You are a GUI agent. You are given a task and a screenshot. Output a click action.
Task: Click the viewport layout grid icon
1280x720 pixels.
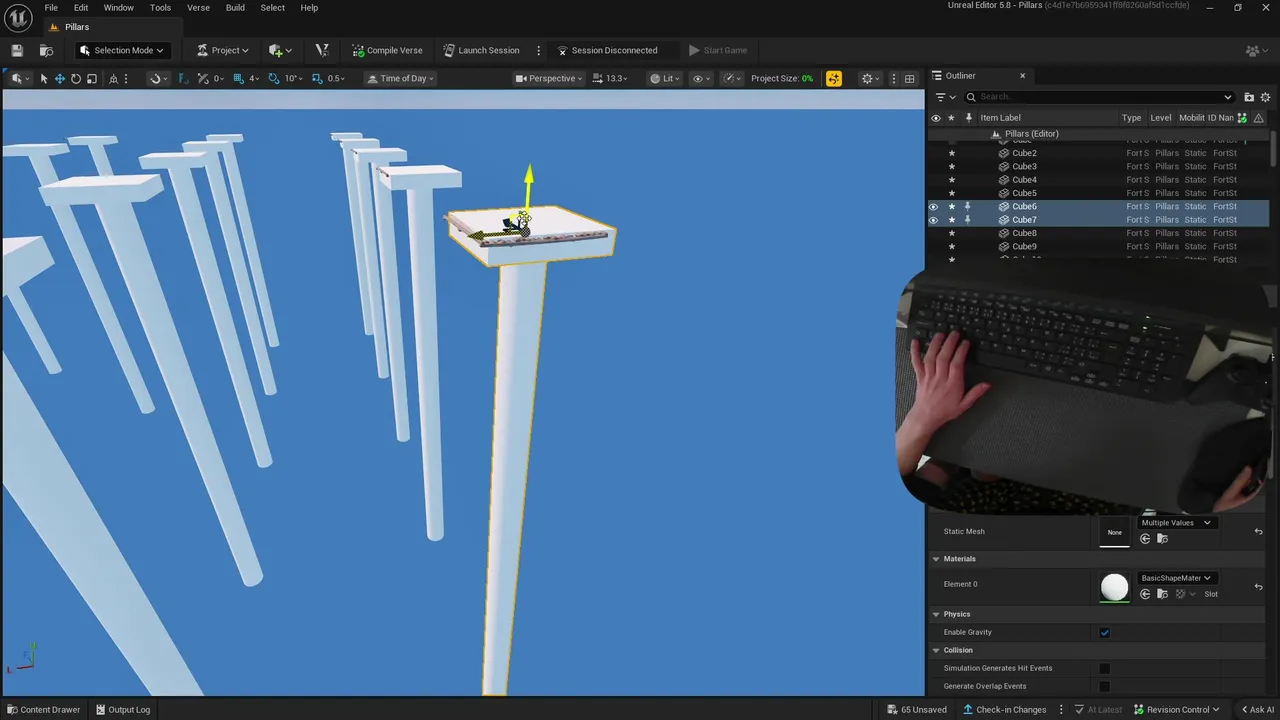coord(909,78)
